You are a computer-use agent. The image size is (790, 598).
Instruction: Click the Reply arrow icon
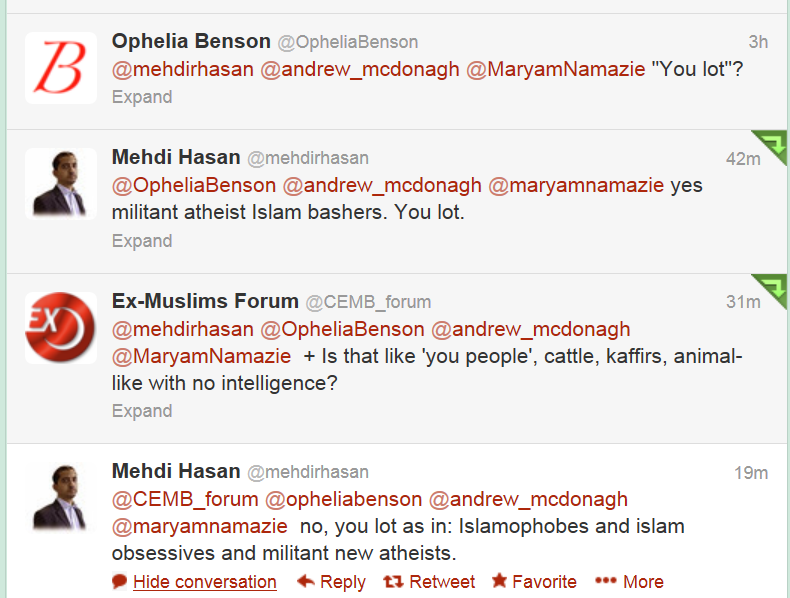point(306,581)
